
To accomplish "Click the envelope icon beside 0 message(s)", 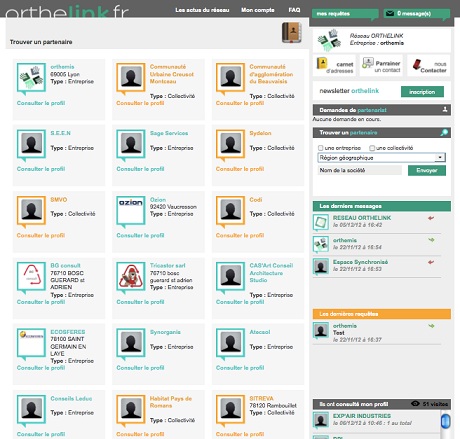I will 389,13.
